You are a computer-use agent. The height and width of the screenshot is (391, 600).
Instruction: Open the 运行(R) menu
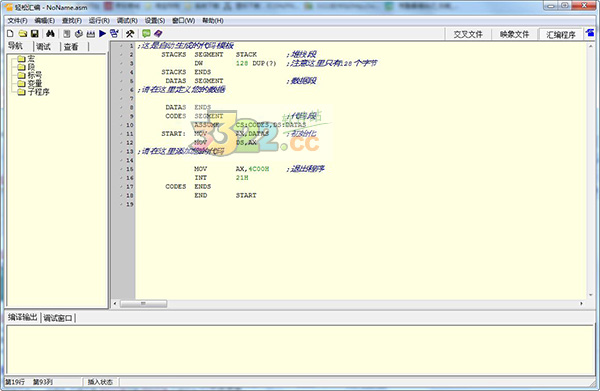click(x=99, y=21)
